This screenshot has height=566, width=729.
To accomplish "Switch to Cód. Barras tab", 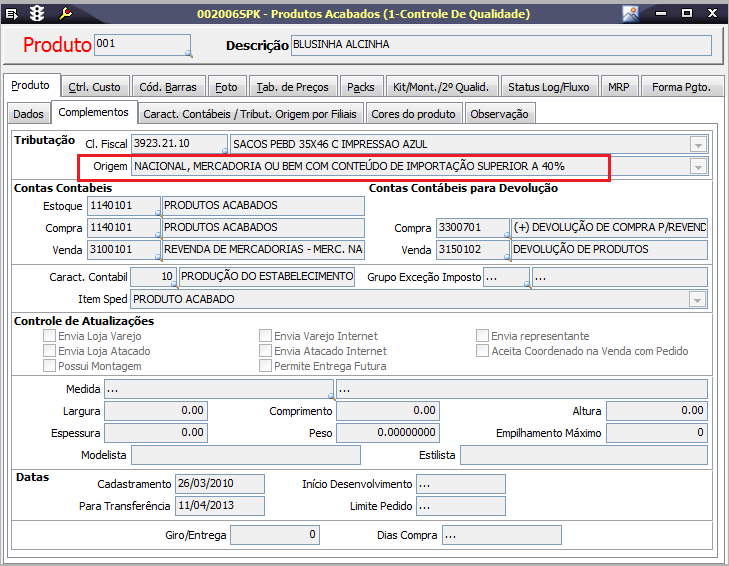I will (168, 87).
